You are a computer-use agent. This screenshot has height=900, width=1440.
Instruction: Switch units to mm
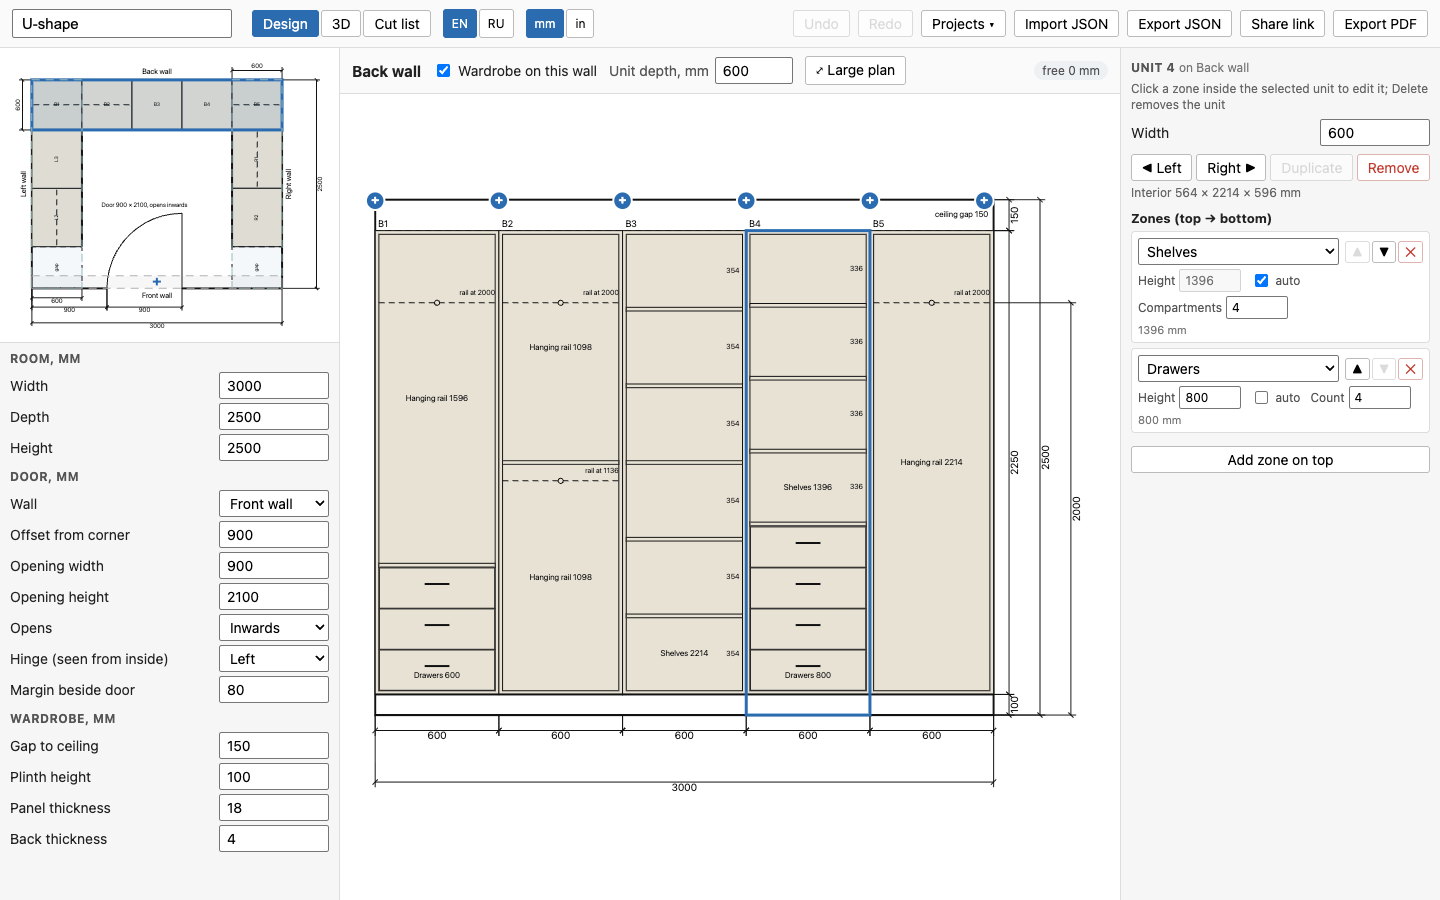(545, 24)
